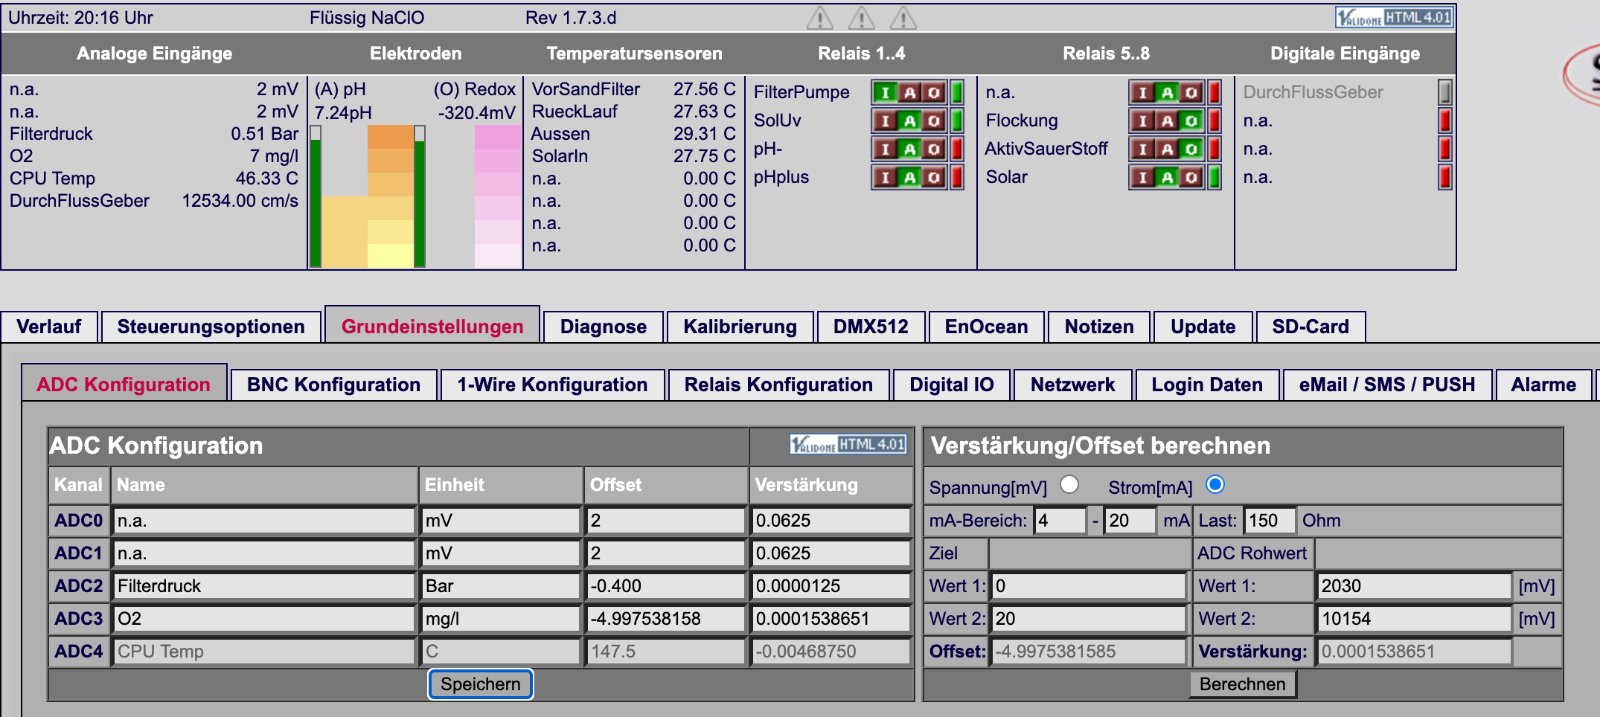
Task: Switch SolUv relay to O
Action: (x=933, y=121)
